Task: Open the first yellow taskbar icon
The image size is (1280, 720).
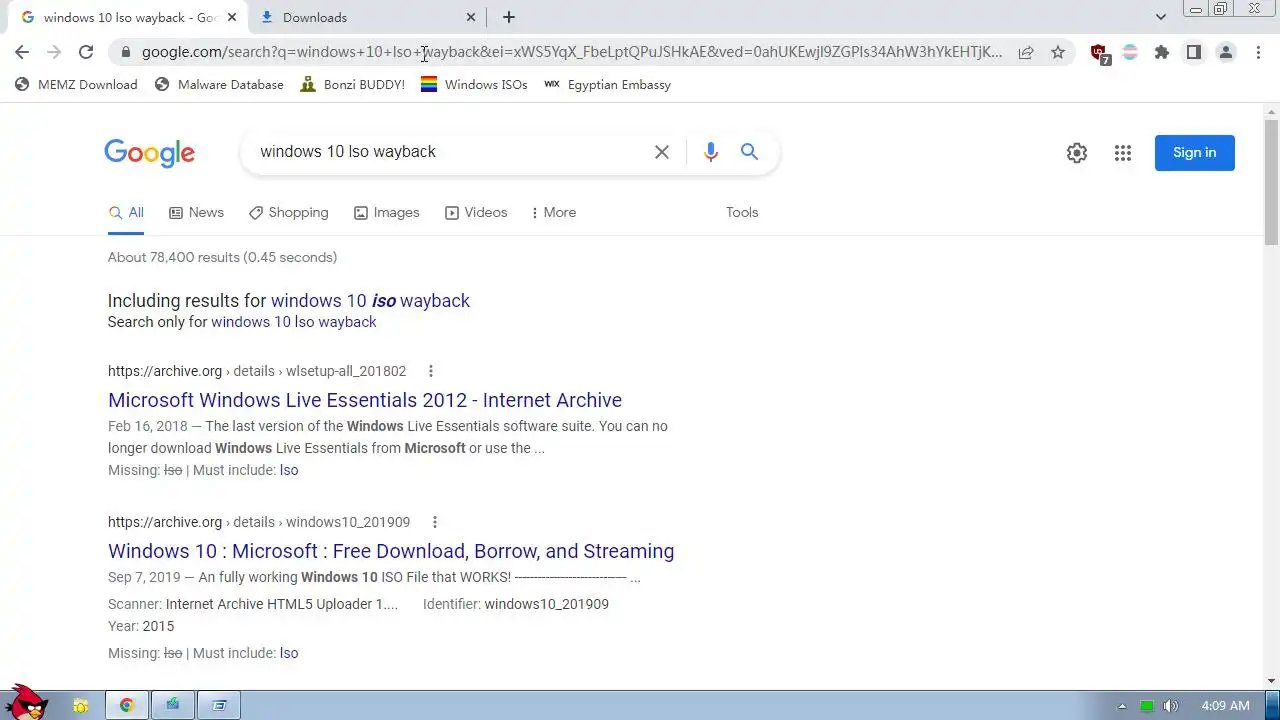Action: pyautogui.click(x=81, y=705)
